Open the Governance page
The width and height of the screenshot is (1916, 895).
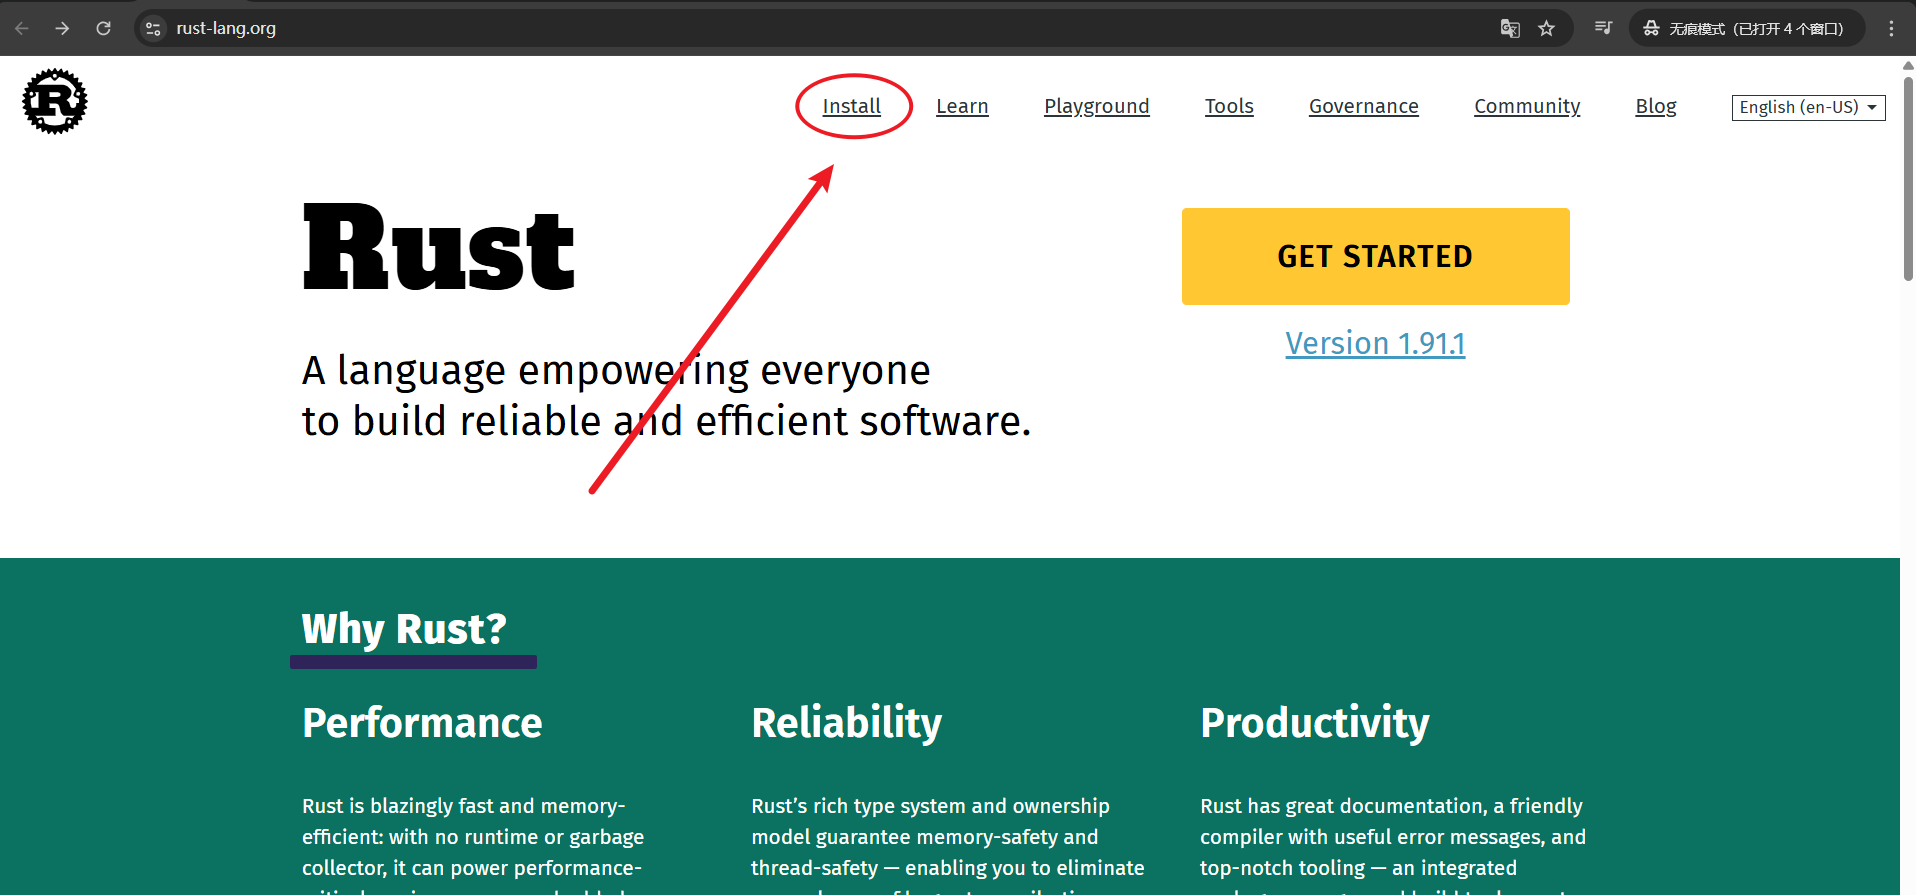(1364, 106)
